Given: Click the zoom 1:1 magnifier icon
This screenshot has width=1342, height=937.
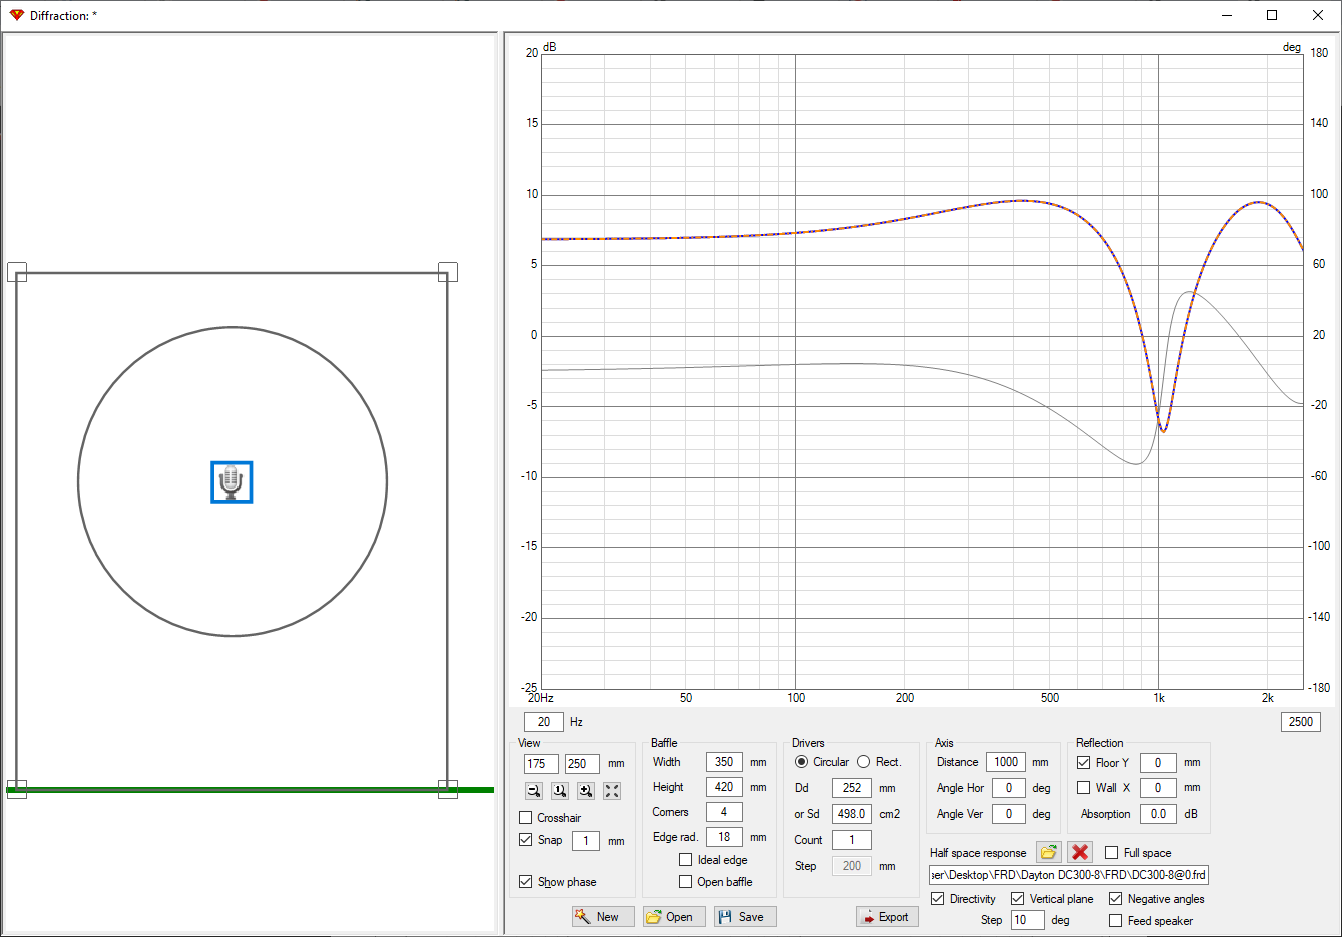Looking at the screenshot, I should 560,791.
